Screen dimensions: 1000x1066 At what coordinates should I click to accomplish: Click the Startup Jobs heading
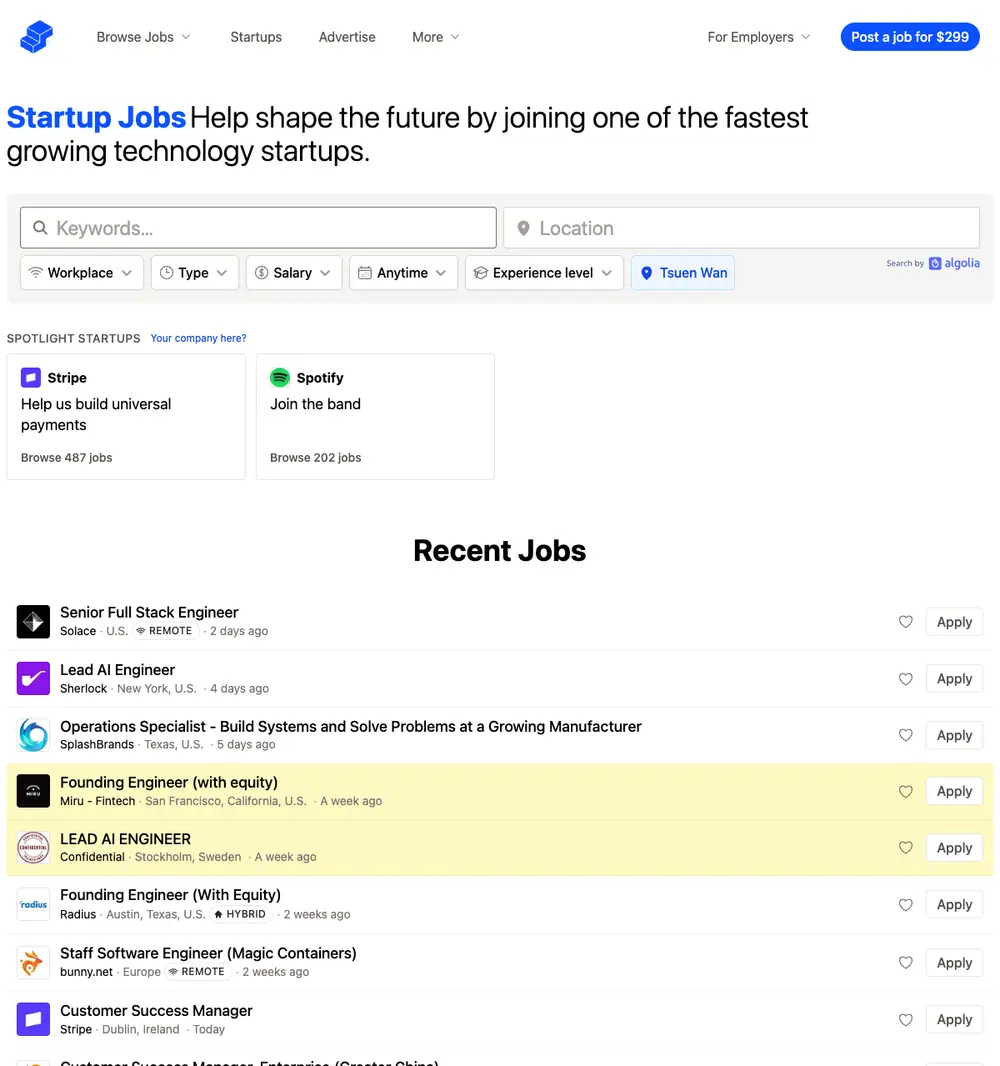click(x=96, y=118)
